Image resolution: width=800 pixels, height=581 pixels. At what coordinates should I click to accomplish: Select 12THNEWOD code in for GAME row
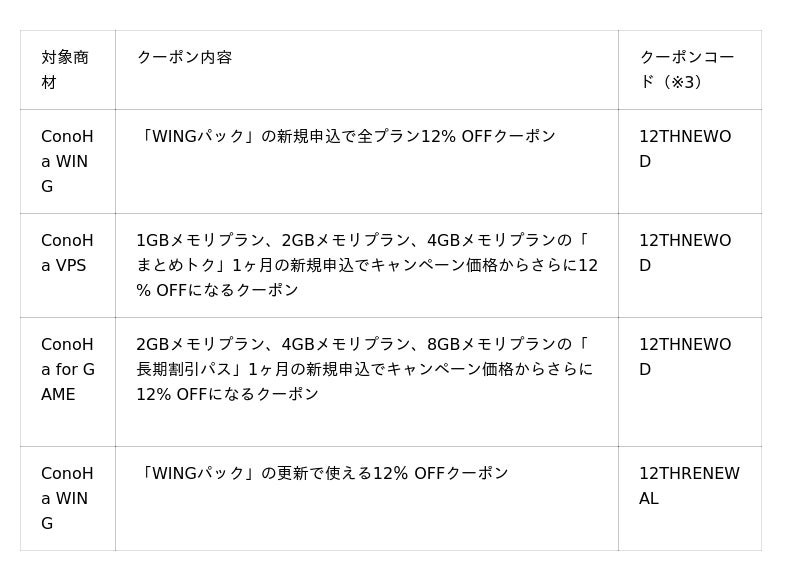[685, 357]
